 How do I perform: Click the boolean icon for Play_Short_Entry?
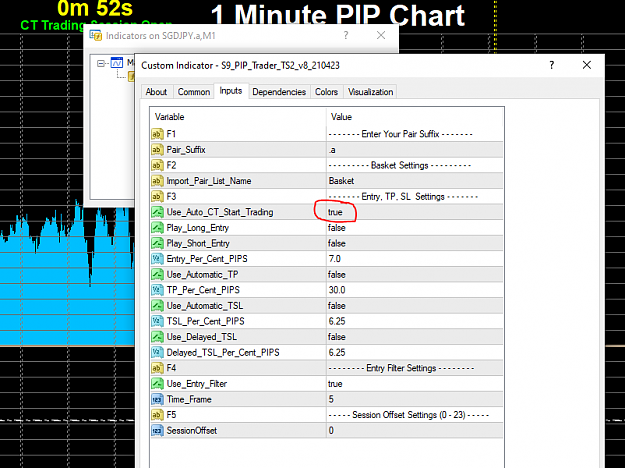(157, 243)
